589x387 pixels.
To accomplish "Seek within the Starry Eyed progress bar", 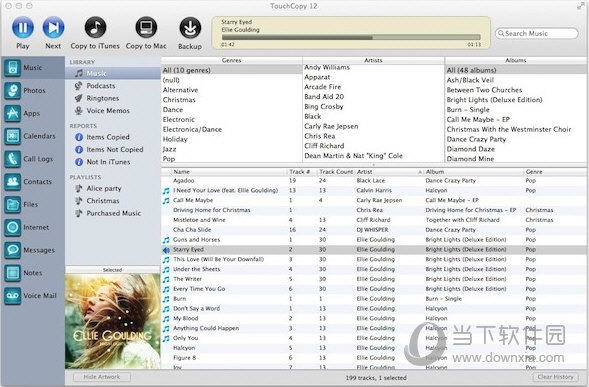I will tap(351, 37).
